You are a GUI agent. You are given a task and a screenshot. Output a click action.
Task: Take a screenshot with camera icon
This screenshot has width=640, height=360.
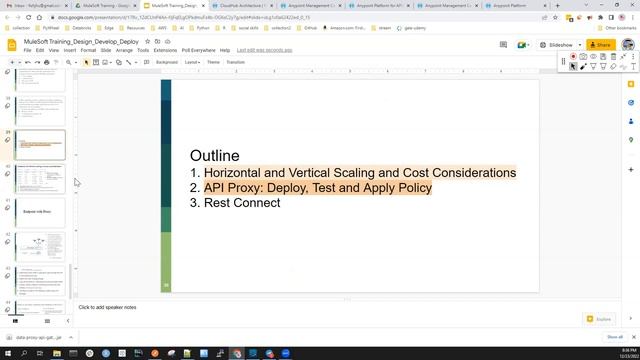coord(583,57)
